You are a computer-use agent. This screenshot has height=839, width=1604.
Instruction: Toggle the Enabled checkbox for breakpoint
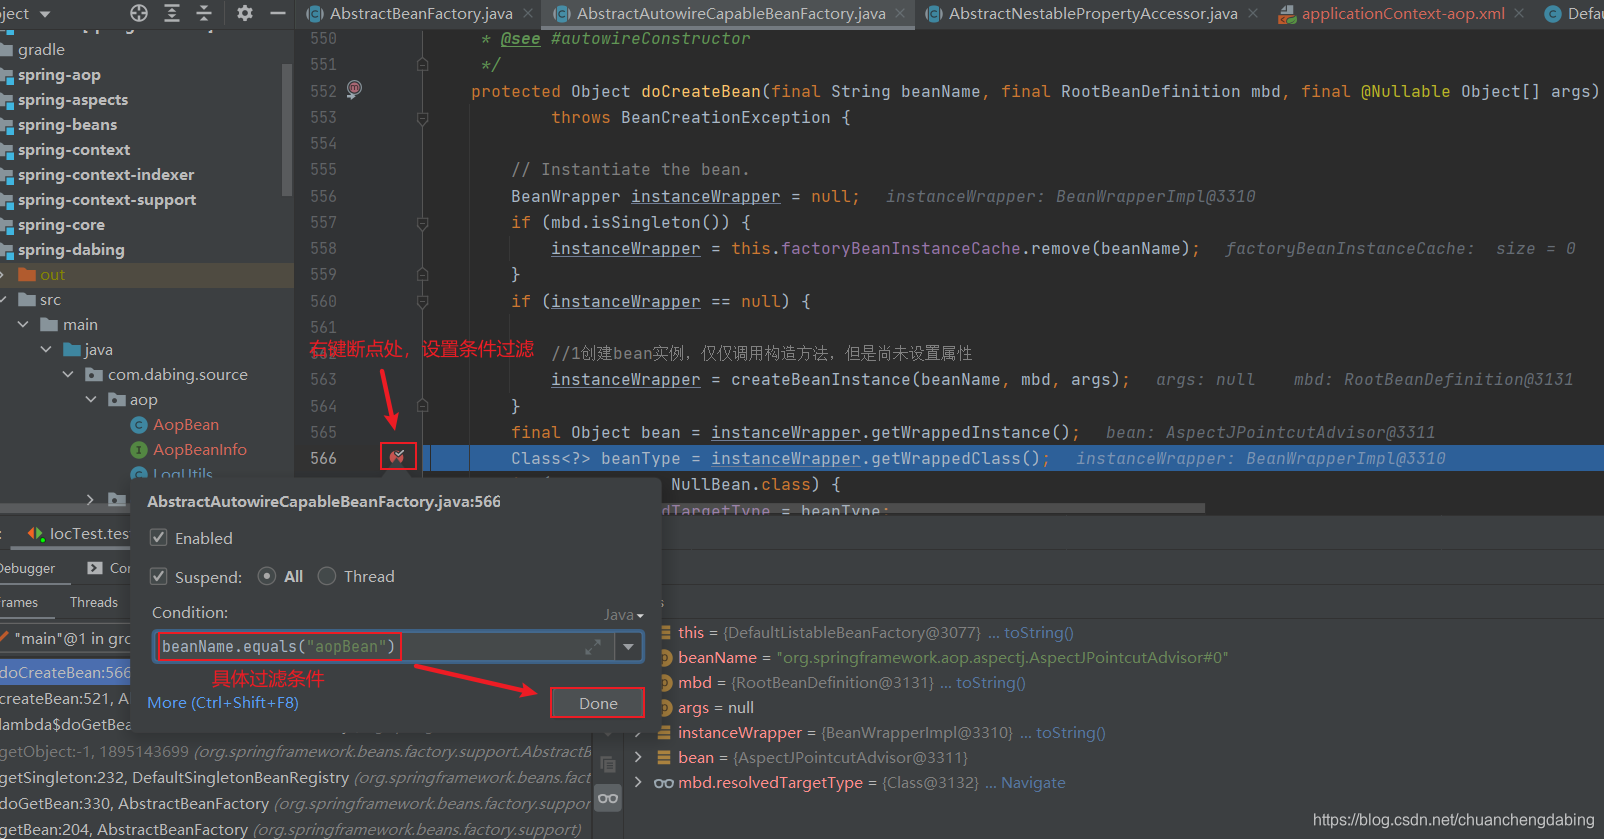(158, 538)
